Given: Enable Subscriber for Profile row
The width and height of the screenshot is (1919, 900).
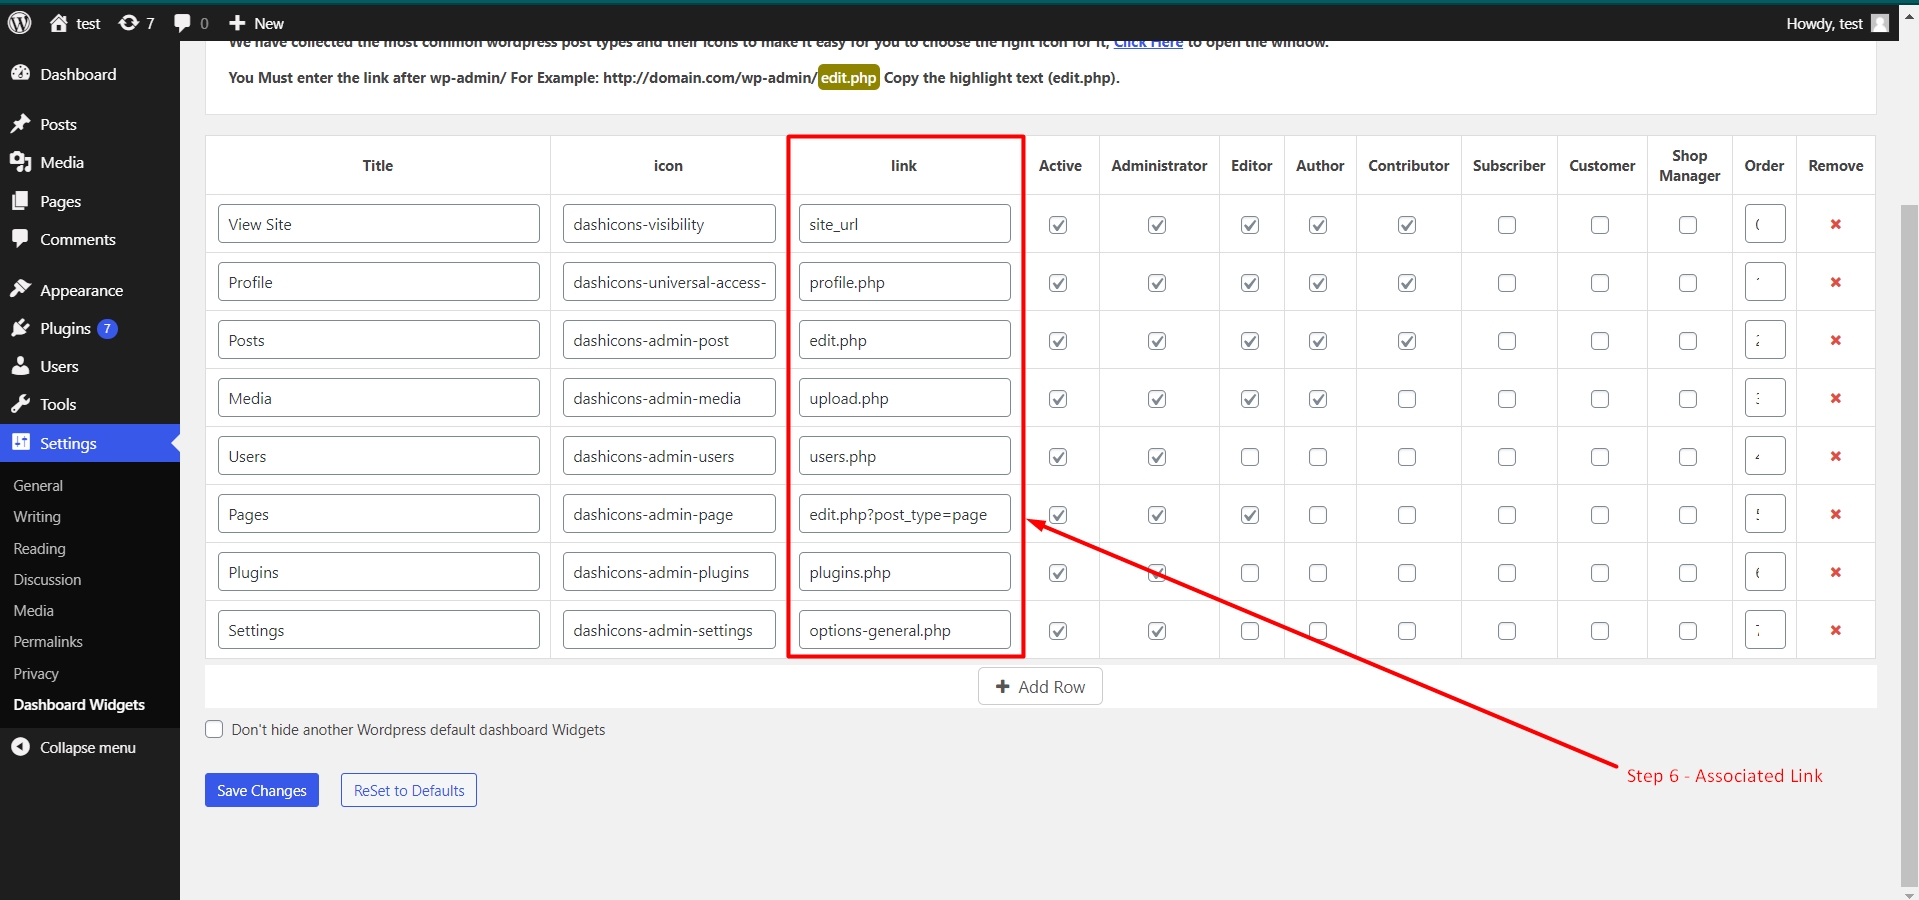Looking at the screenshot, I should [x=1507, y=283].
